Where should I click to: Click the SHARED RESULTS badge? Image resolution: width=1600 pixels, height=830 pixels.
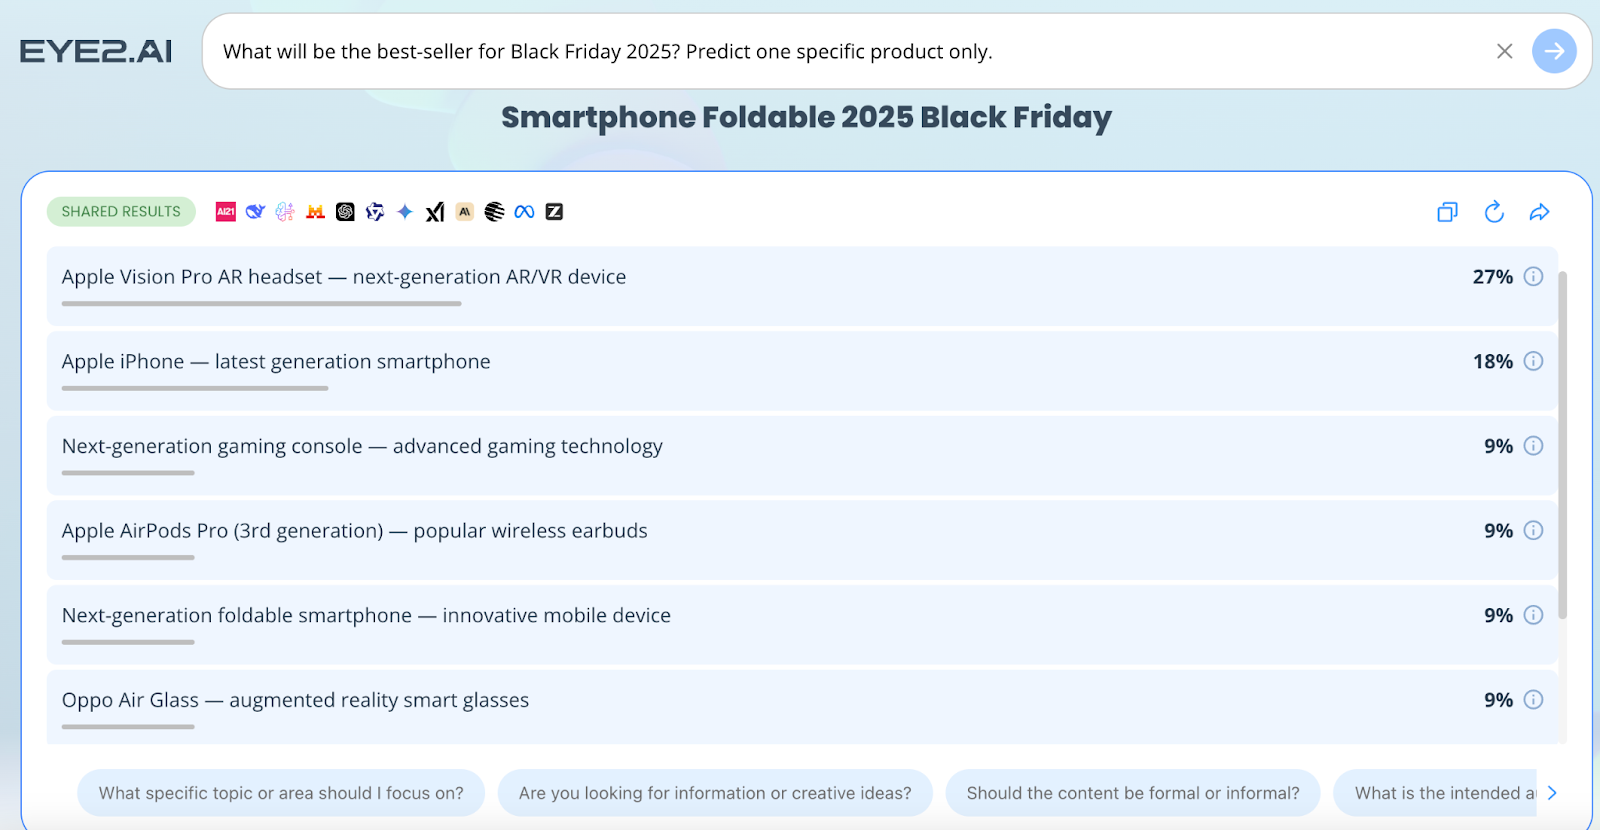click(x=121, y=212)
